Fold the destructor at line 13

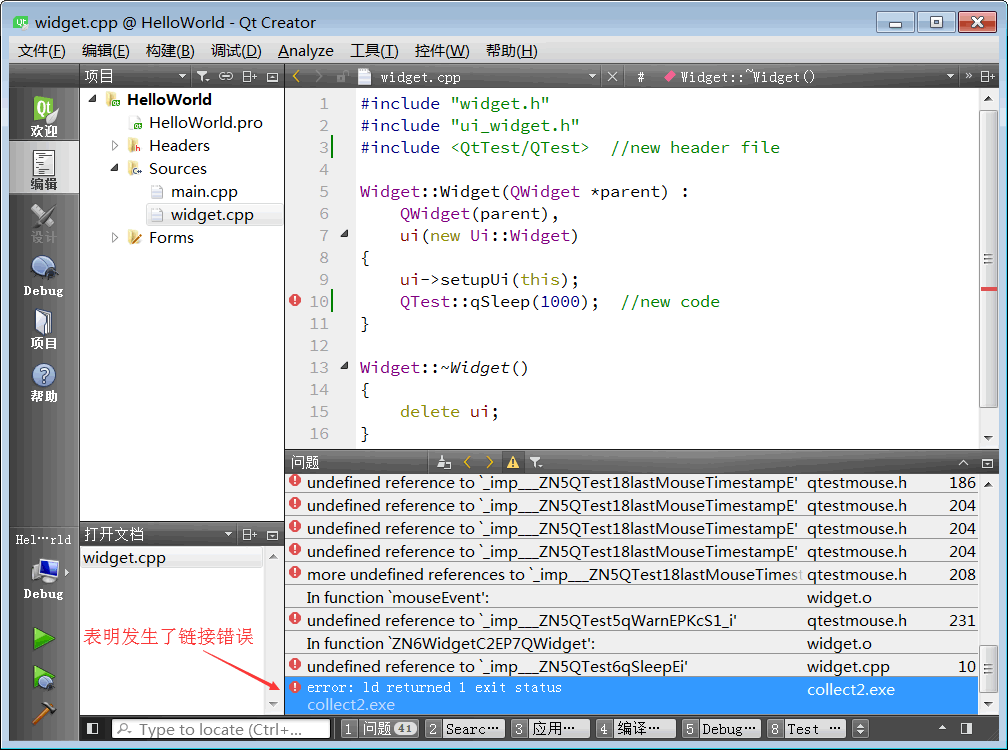345,366
